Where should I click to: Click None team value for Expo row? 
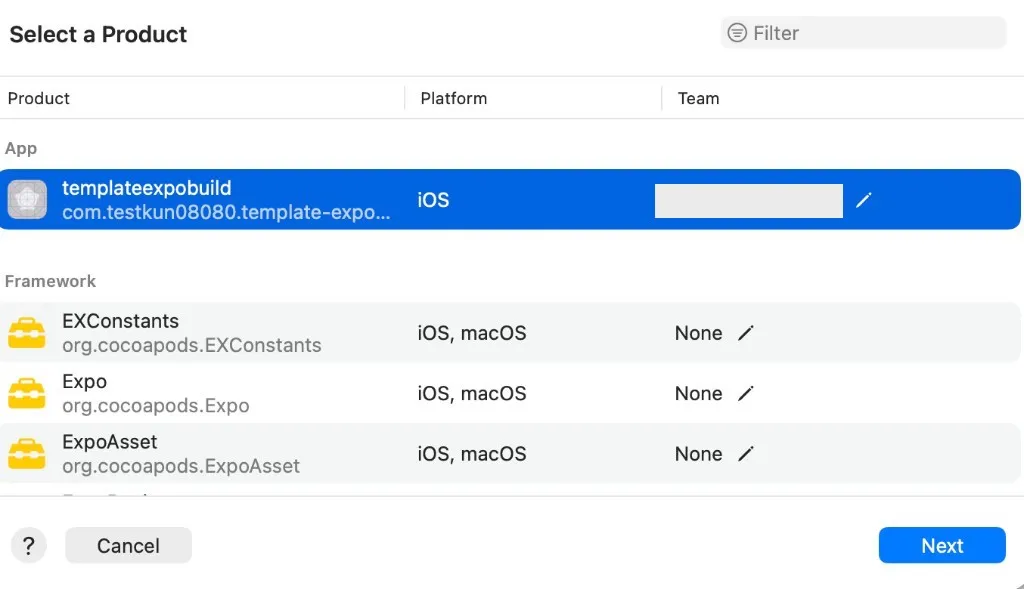click(x=698, y=394)
